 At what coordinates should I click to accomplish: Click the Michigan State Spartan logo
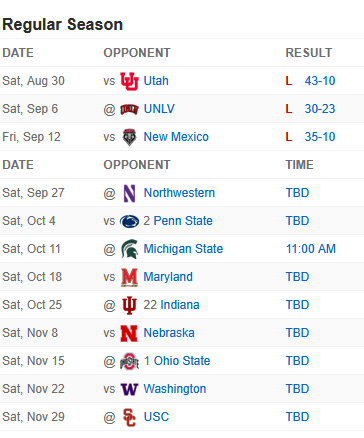(129, 249)
